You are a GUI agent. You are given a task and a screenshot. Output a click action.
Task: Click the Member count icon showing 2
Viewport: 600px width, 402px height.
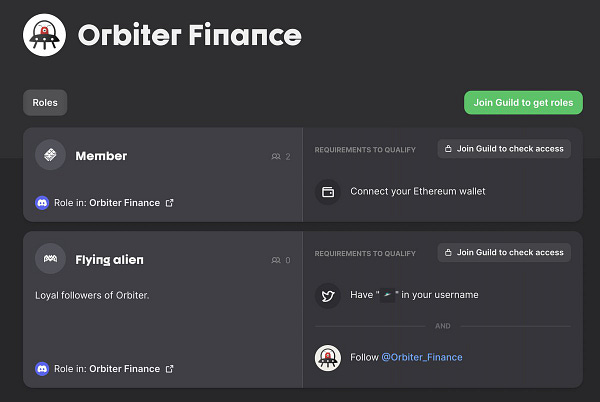point(276,156)
